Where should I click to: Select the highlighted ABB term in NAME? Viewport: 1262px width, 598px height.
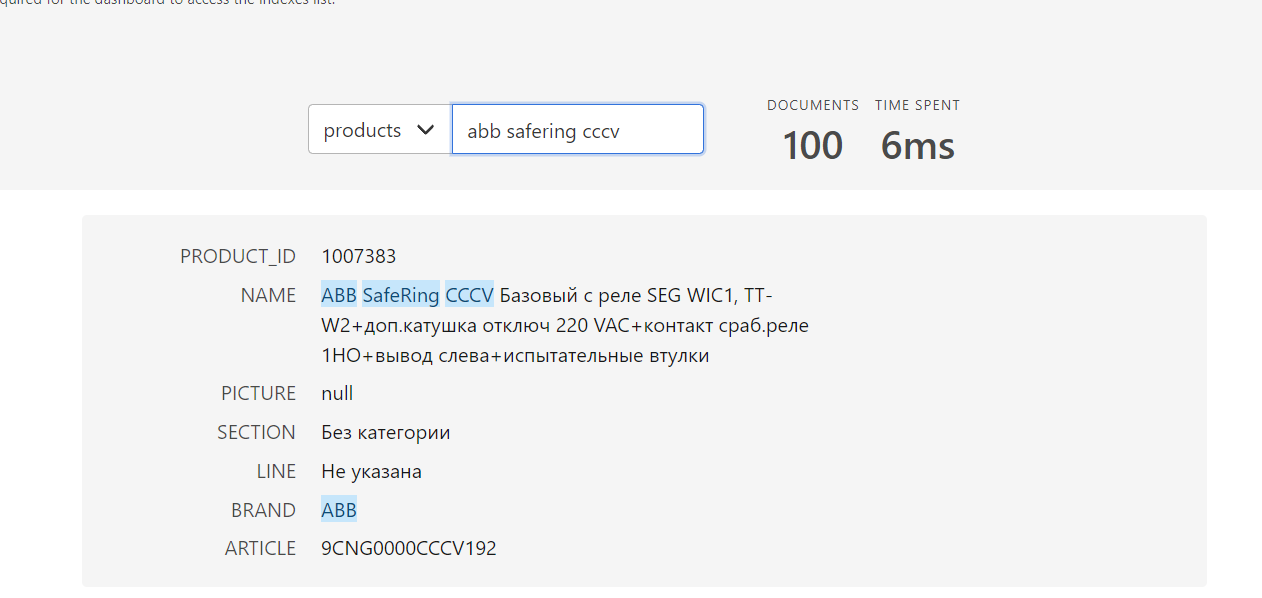(339, 294)
